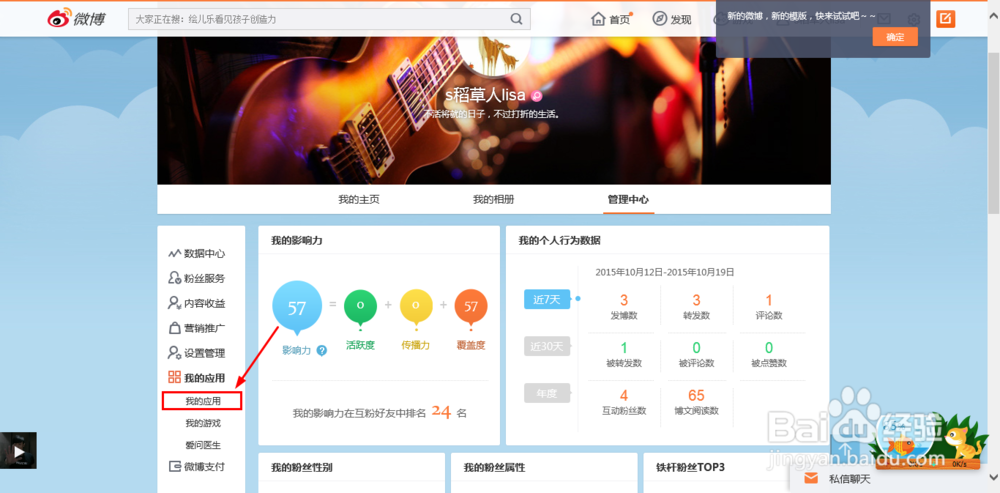Image resolution: width=1000 pixels, height=493 pixels.
Task: Click the 发博数 value 3
Action: 624,300
